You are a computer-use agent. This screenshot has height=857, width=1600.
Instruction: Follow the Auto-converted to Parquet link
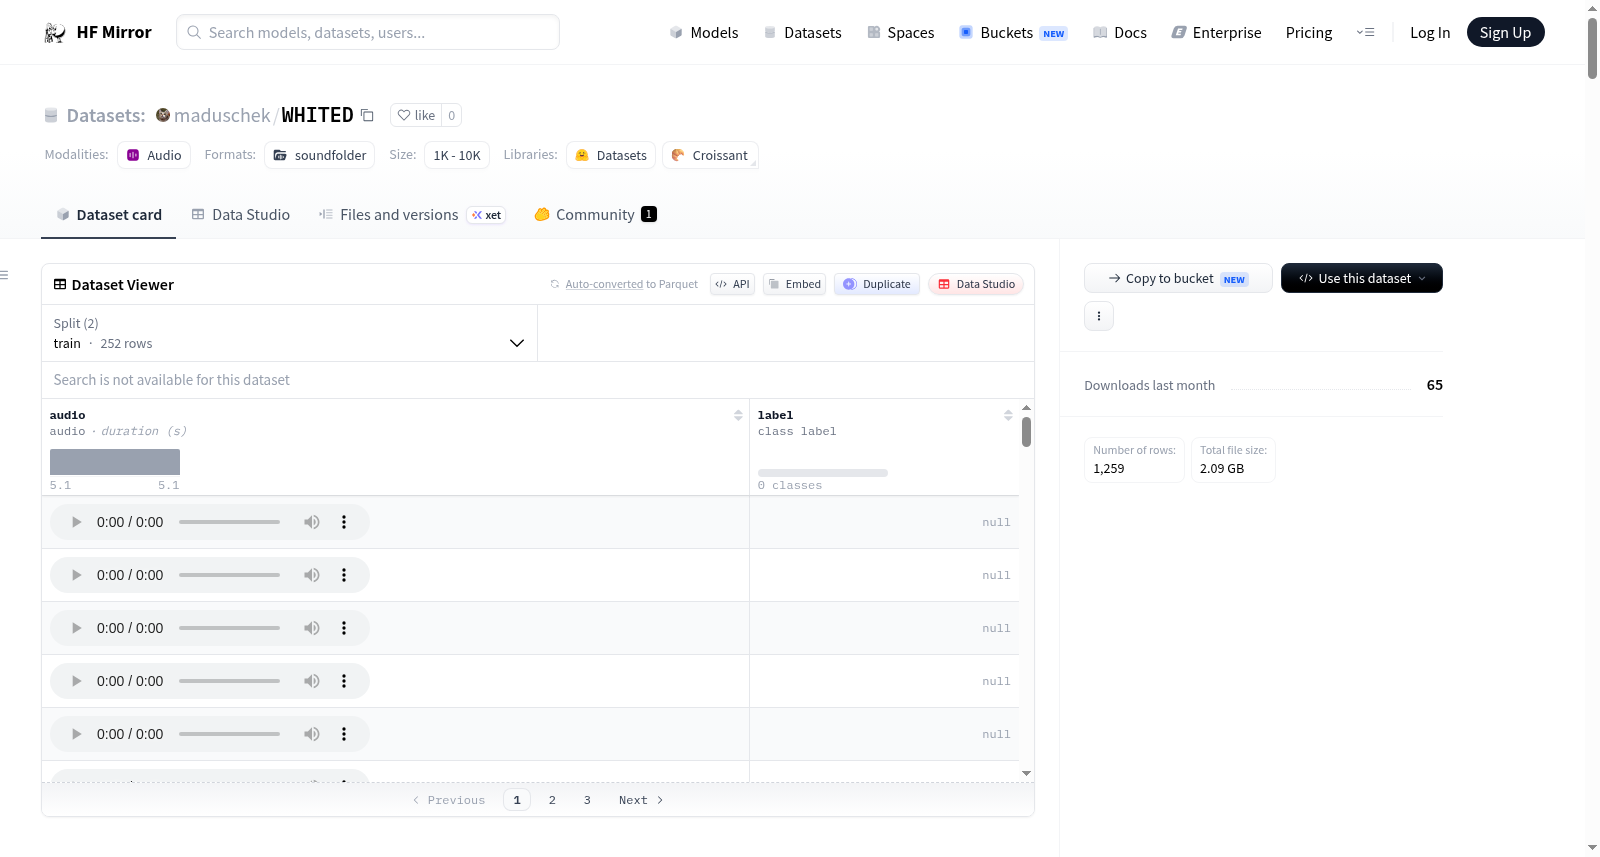point(604,284)
